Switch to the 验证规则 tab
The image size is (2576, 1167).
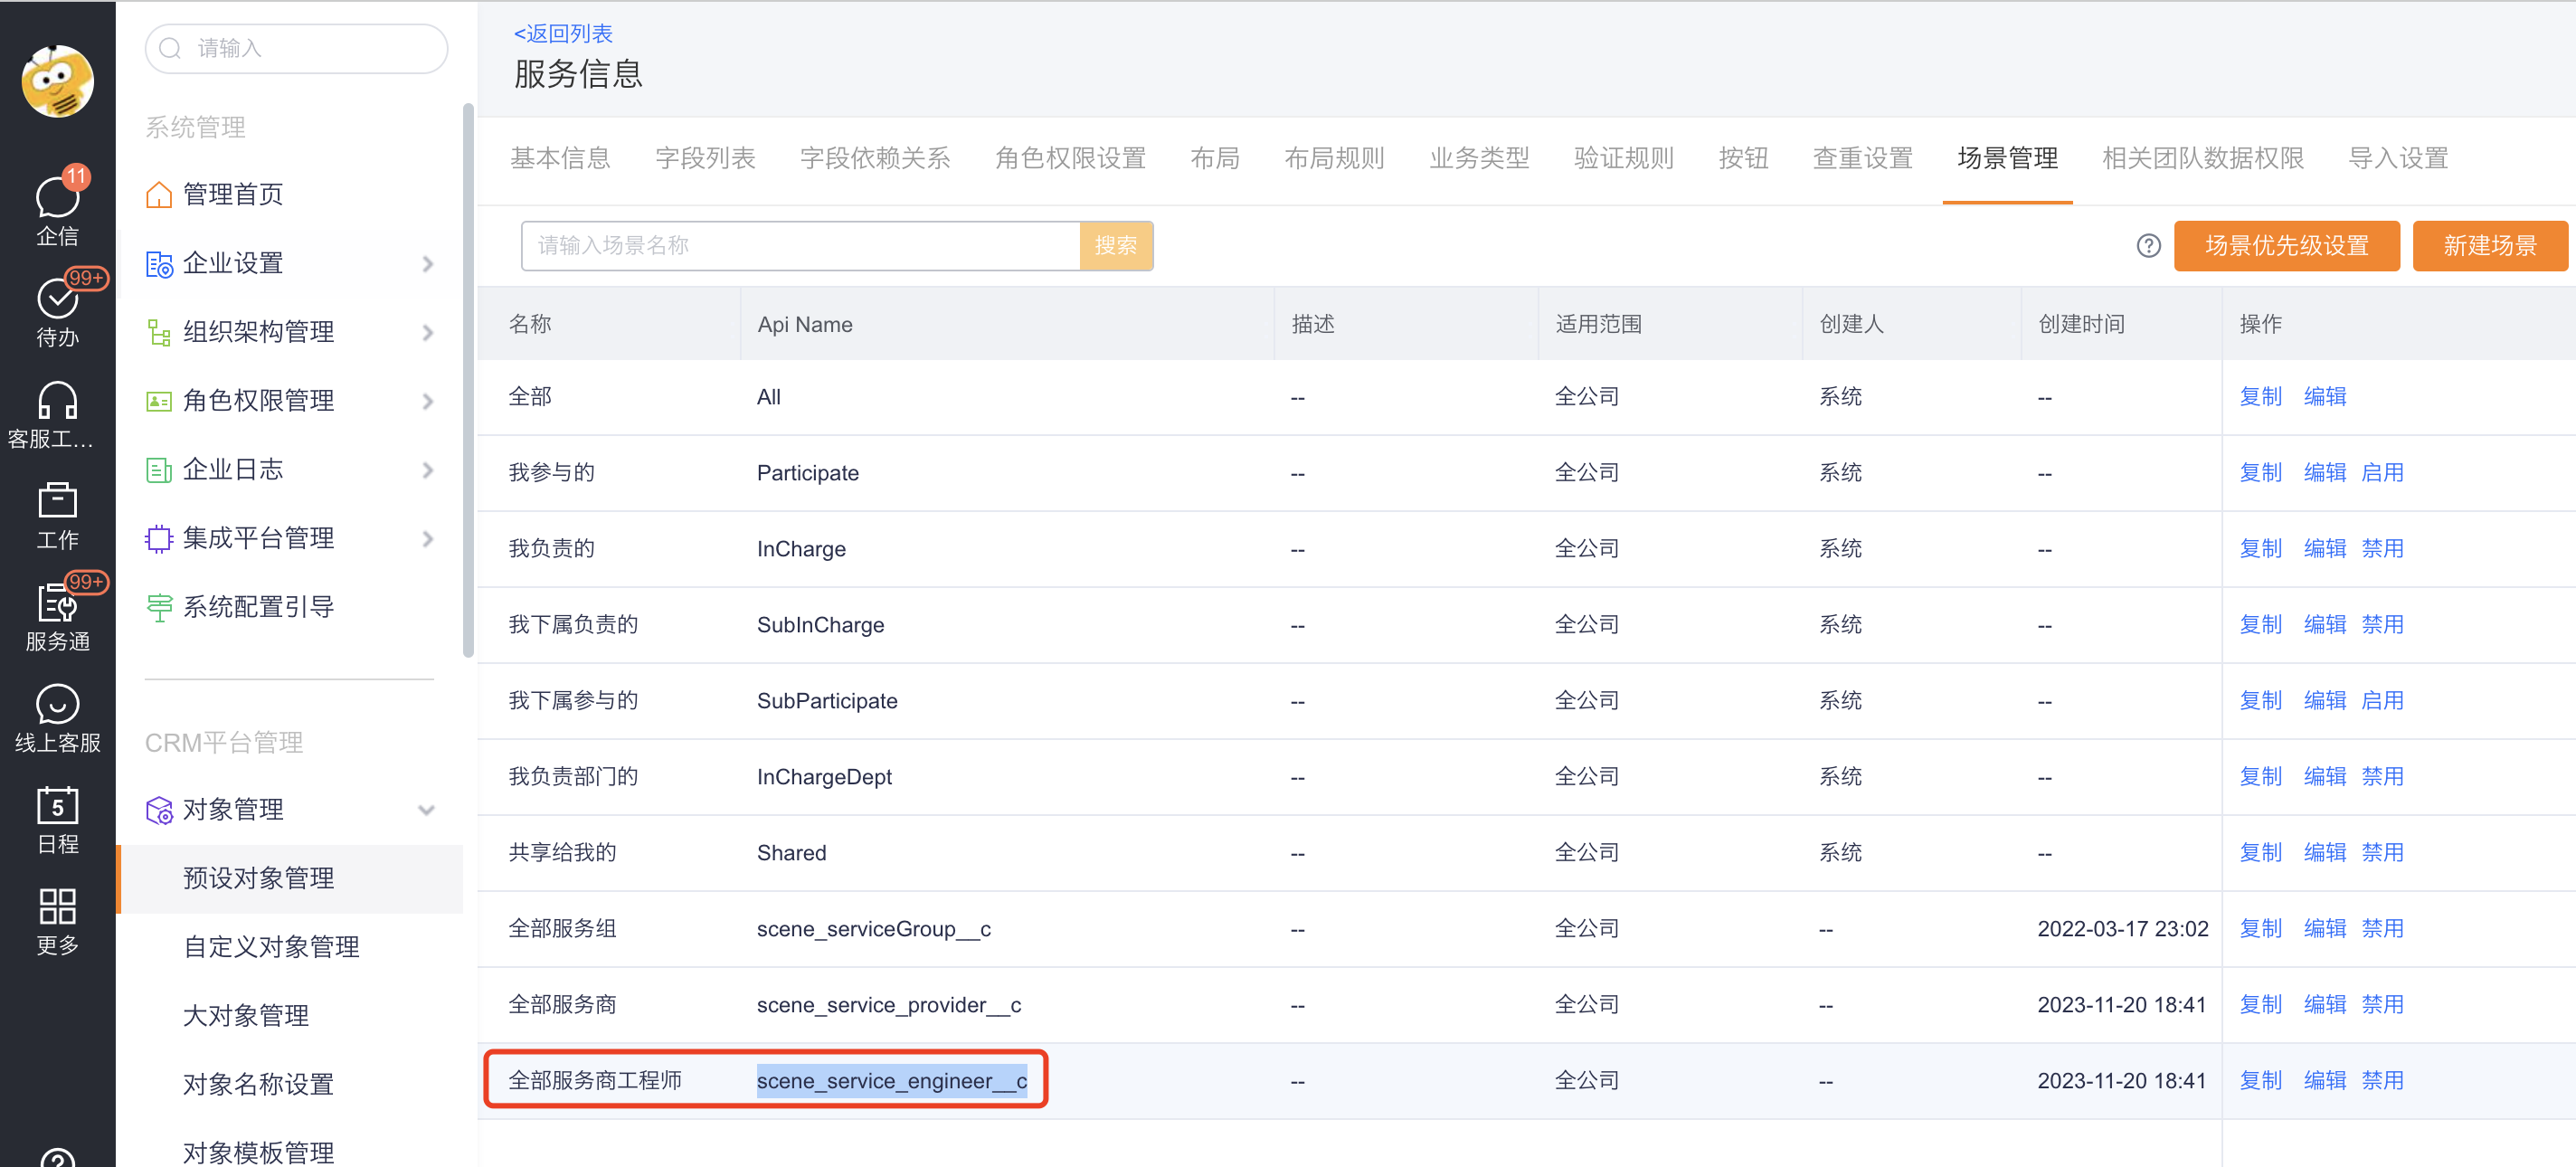(1624, 158)
